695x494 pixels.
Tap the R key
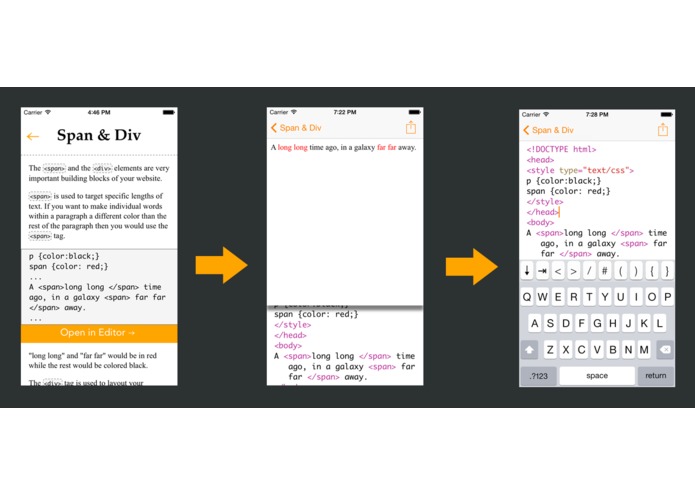coord(574,297)
